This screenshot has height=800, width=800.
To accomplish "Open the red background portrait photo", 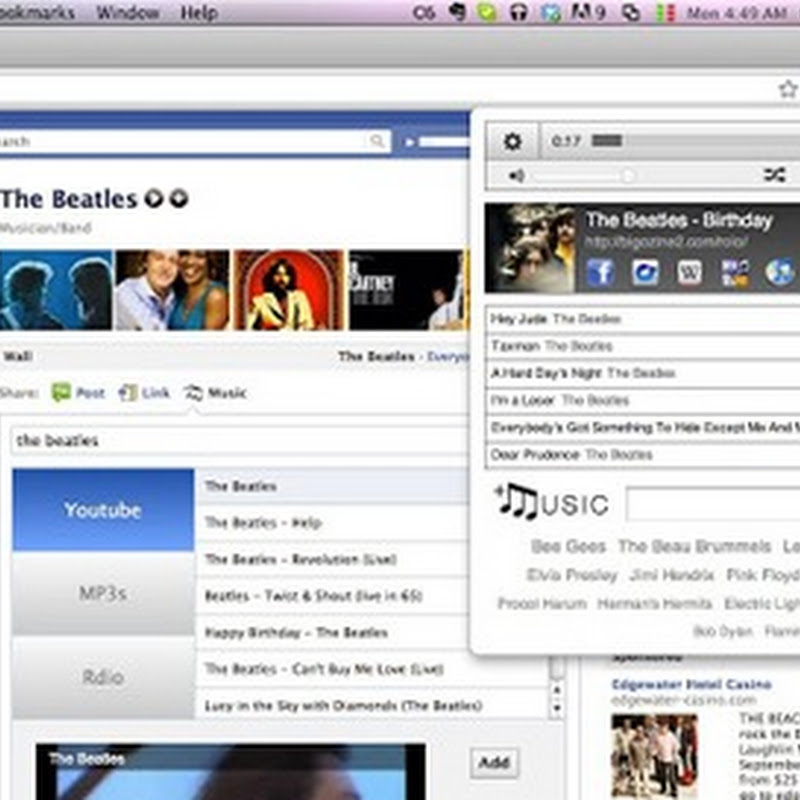I will [x=289, y=290].
